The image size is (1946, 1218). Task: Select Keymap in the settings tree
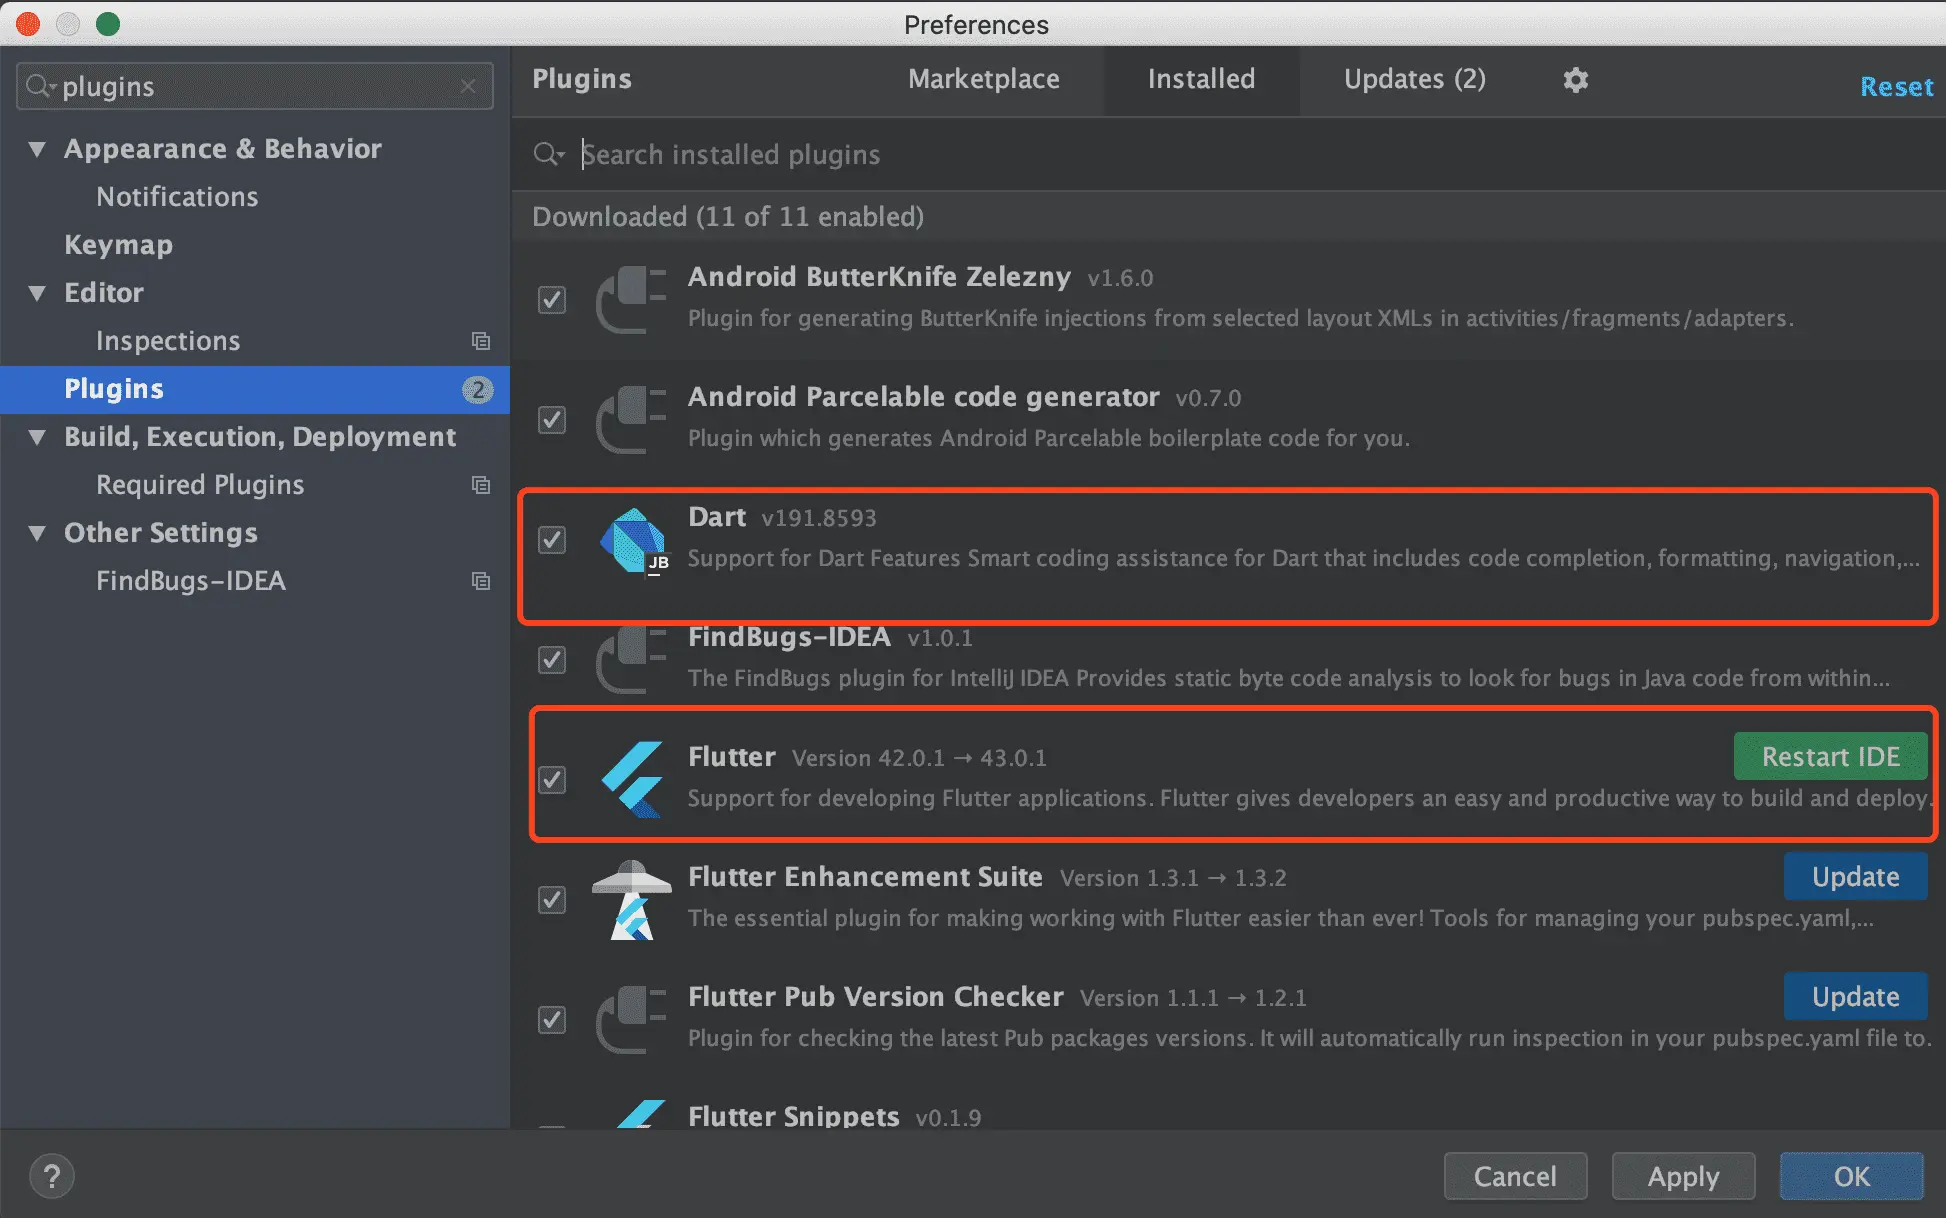click(118, 245)
